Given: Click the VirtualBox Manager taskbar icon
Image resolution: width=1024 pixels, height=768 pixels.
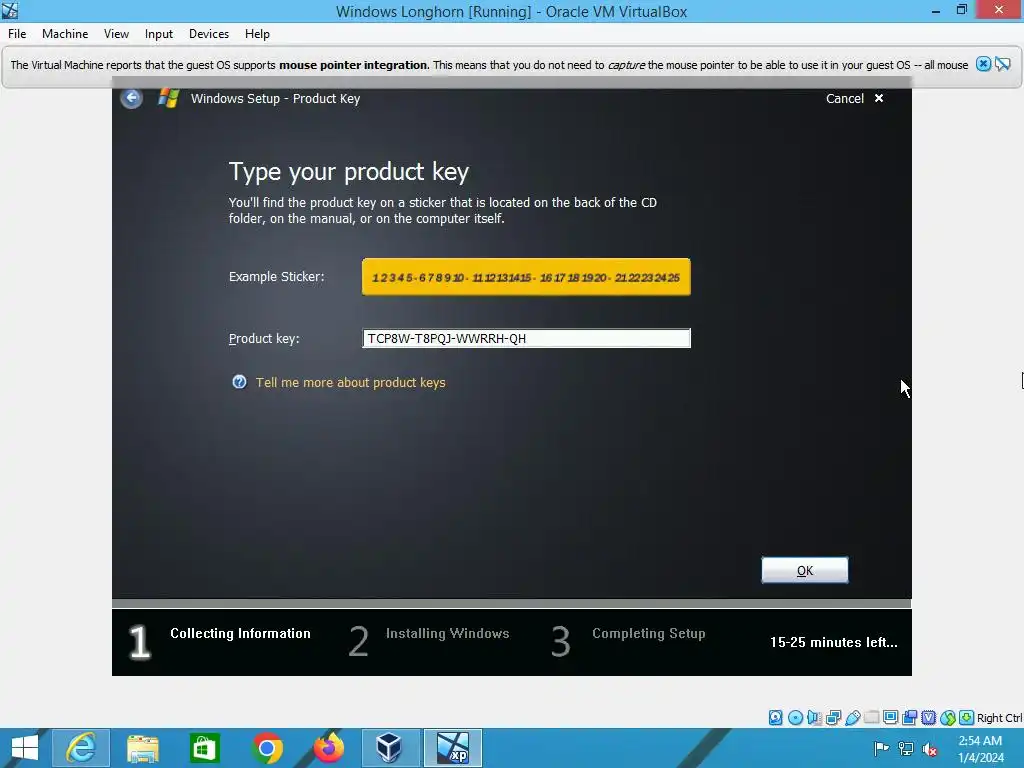Looking at the screenshot, I should pyautogui.click(x=390, y=748).
